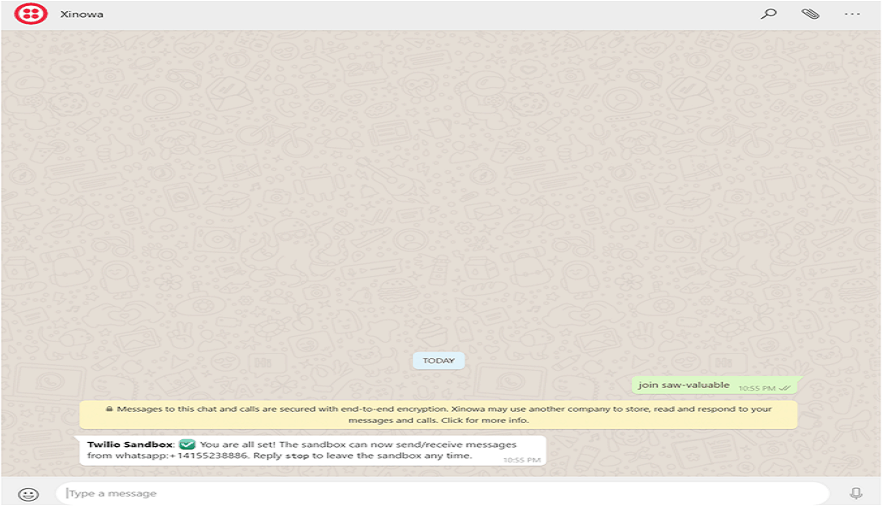Click the Twilio red logo avatar
The height and width of the screenshot is (506, 882).
pyautogui.click(x=31, y=14)
